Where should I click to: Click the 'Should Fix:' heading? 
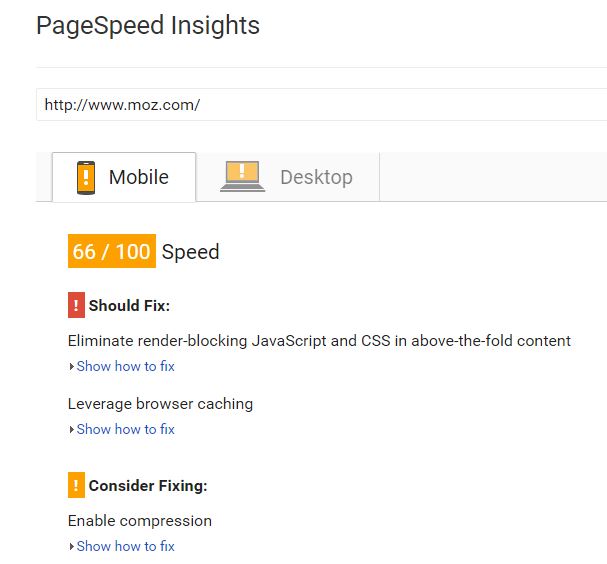click(x=129, y=305)
